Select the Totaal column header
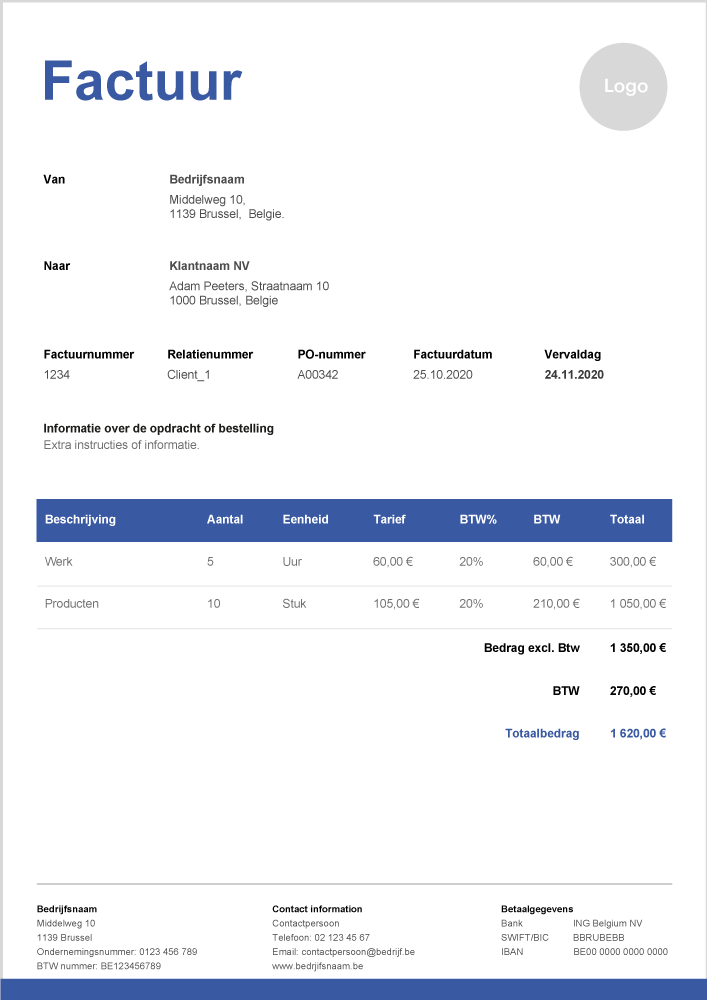Viewport: 707px width, 1000px height. (627, 519)
